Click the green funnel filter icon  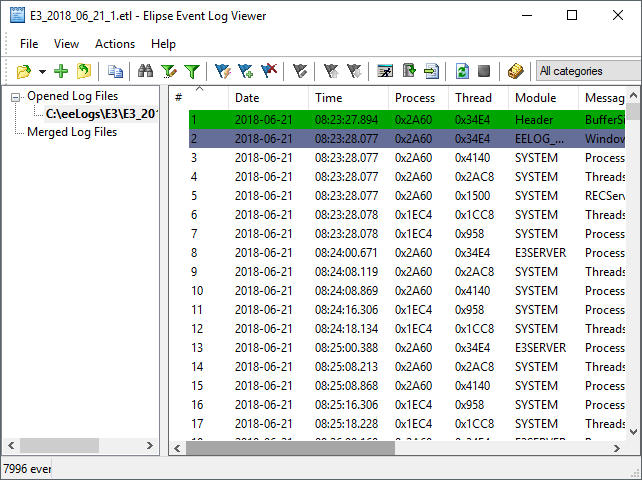click(x=191, y=71)
